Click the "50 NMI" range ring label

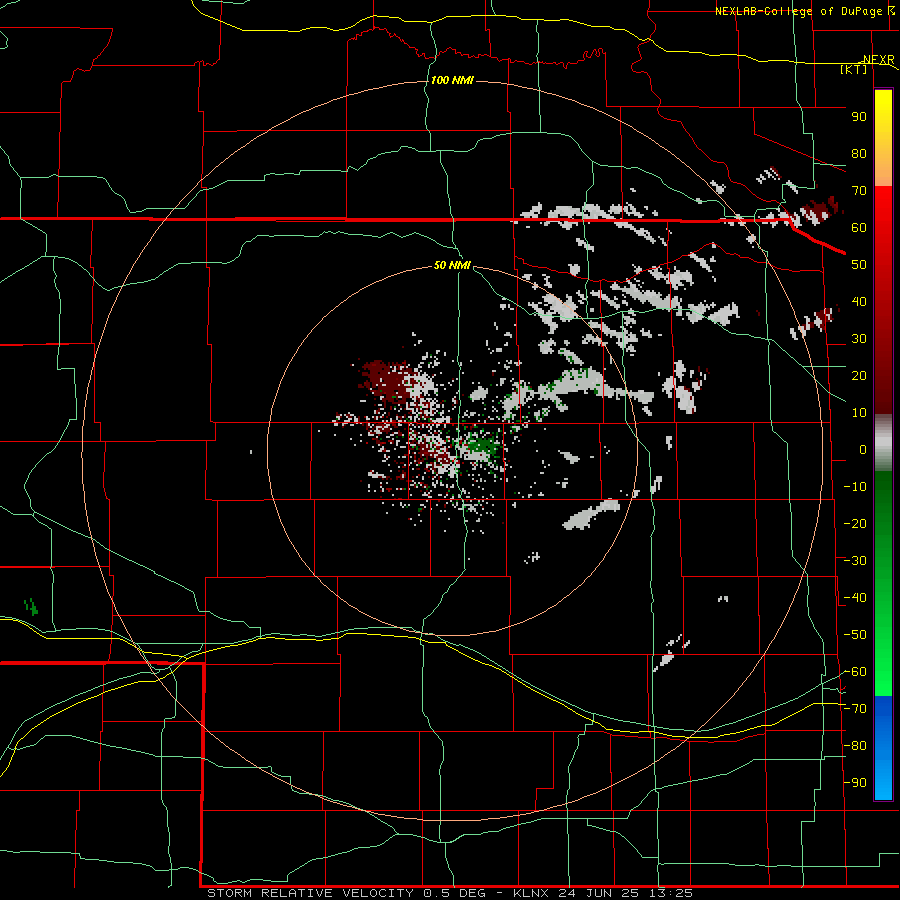(x=452, y=265)
